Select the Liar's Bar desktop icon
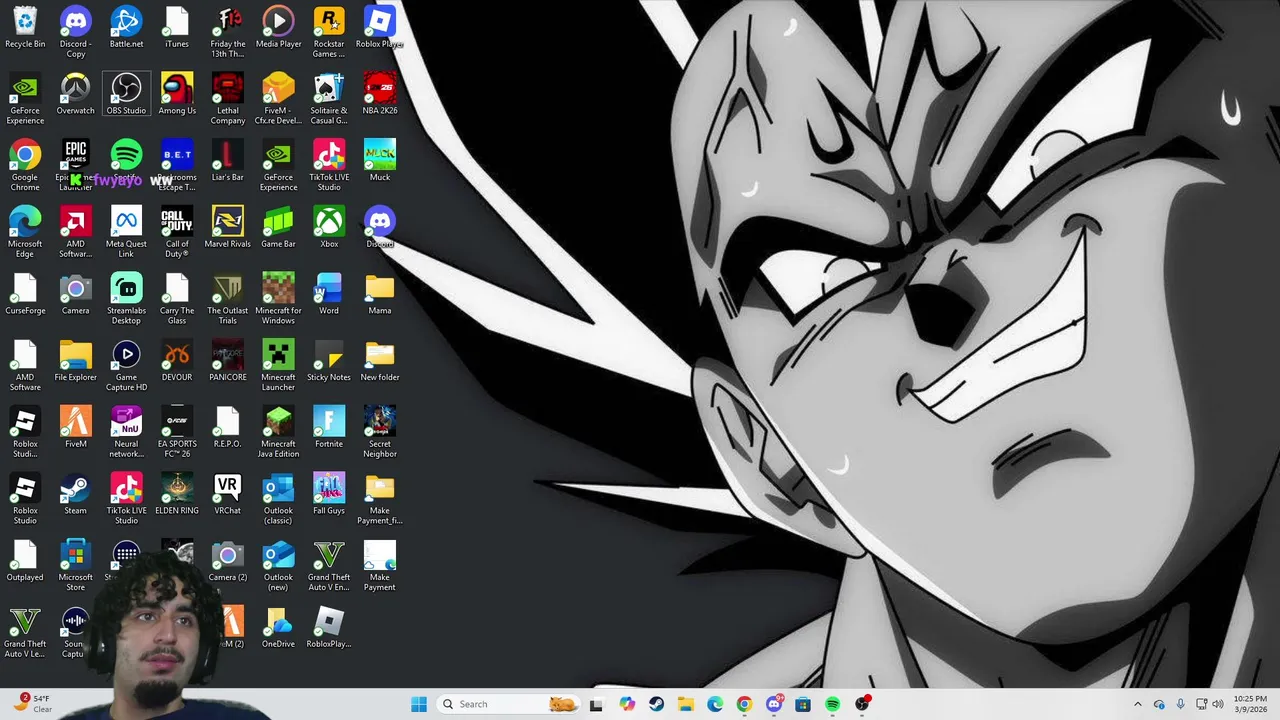The image size is (1280, 720). tap(228, 162)
